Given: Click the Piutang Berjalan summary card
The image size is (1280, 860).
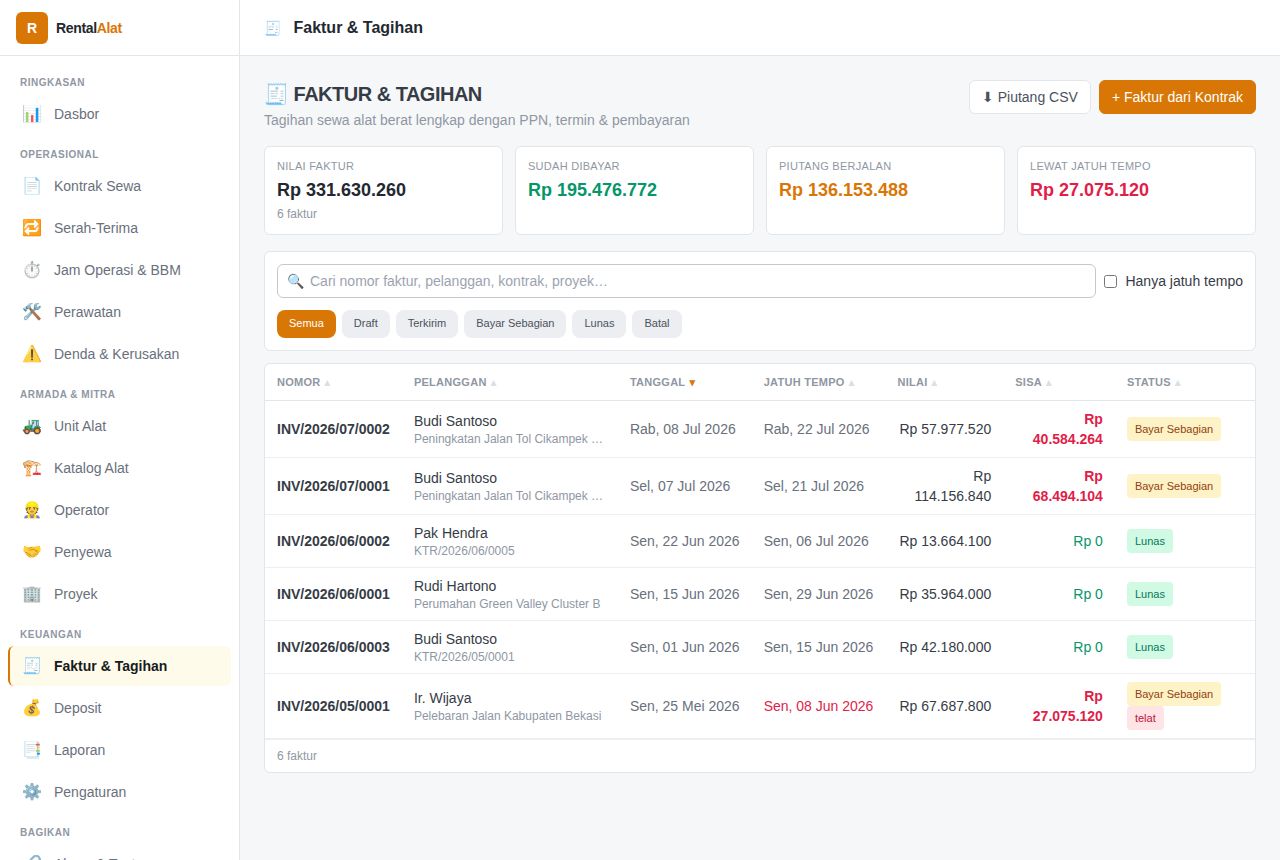Looking at the screenshot, I should [885, 191].
